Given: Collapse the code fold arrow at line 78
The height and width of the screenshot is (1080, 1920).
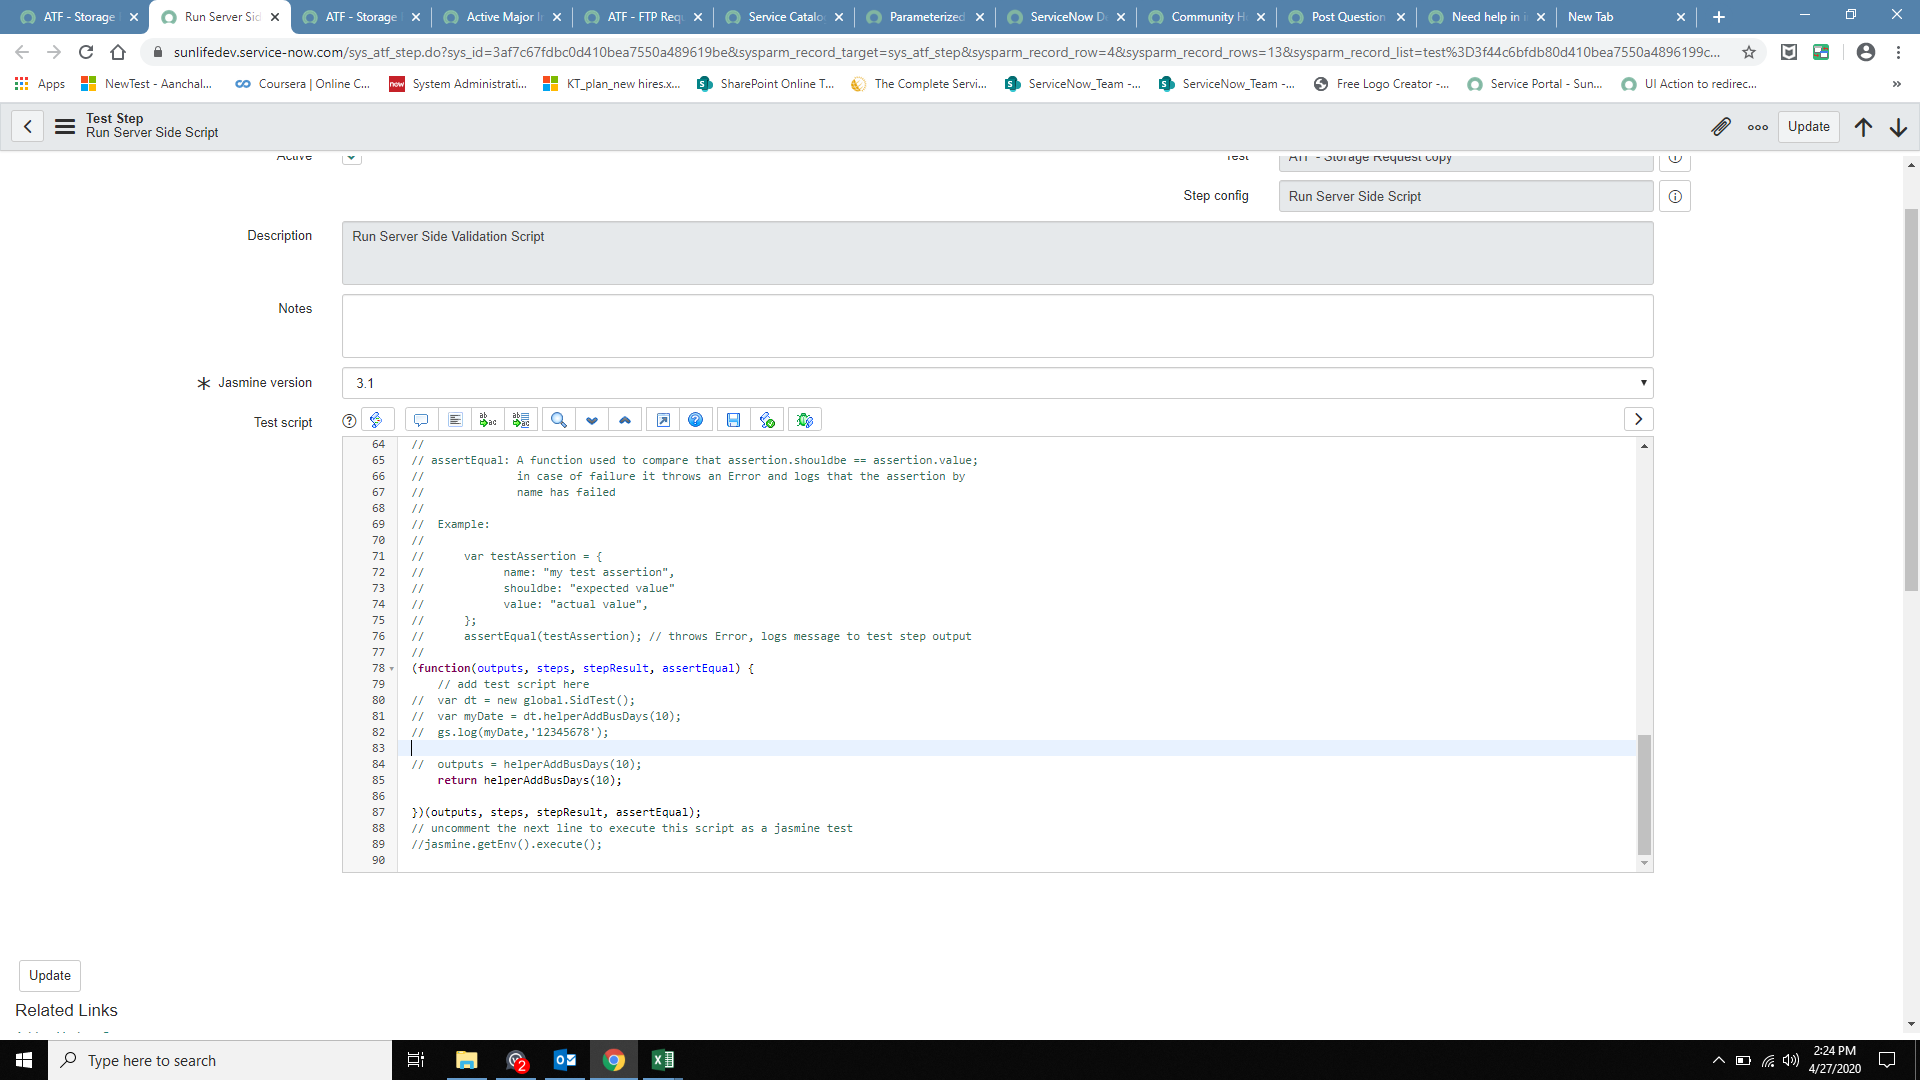Looking at the screenshot, I should coord(391,668).
